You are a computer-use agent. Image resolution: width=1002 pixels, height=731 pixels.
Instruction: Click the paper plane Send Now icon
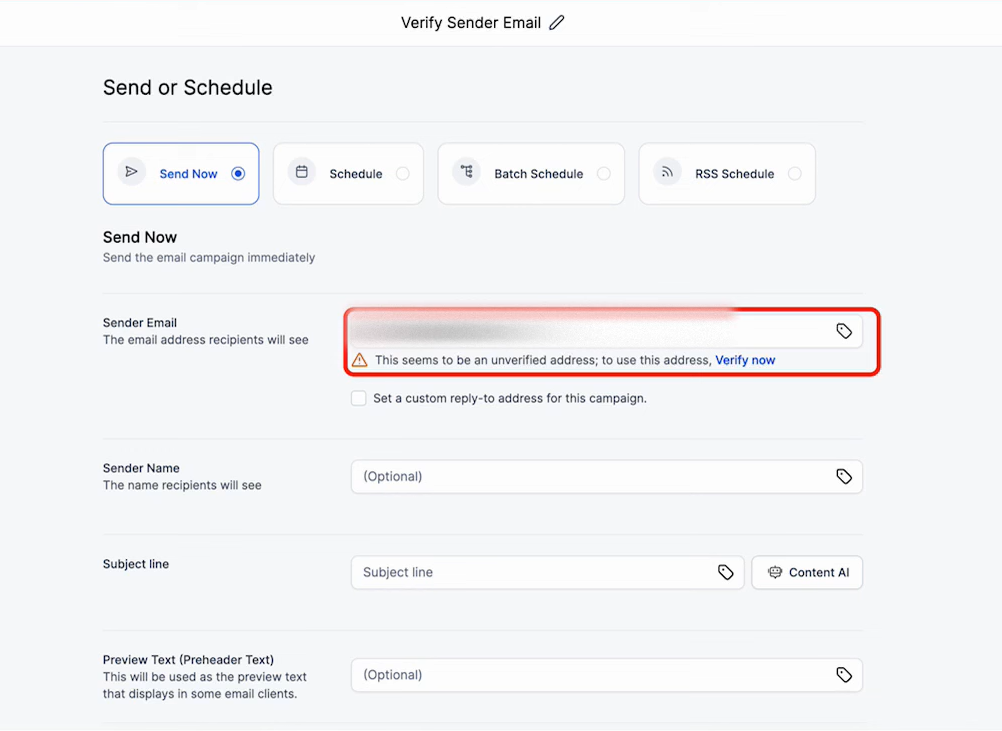click(131, 172)
